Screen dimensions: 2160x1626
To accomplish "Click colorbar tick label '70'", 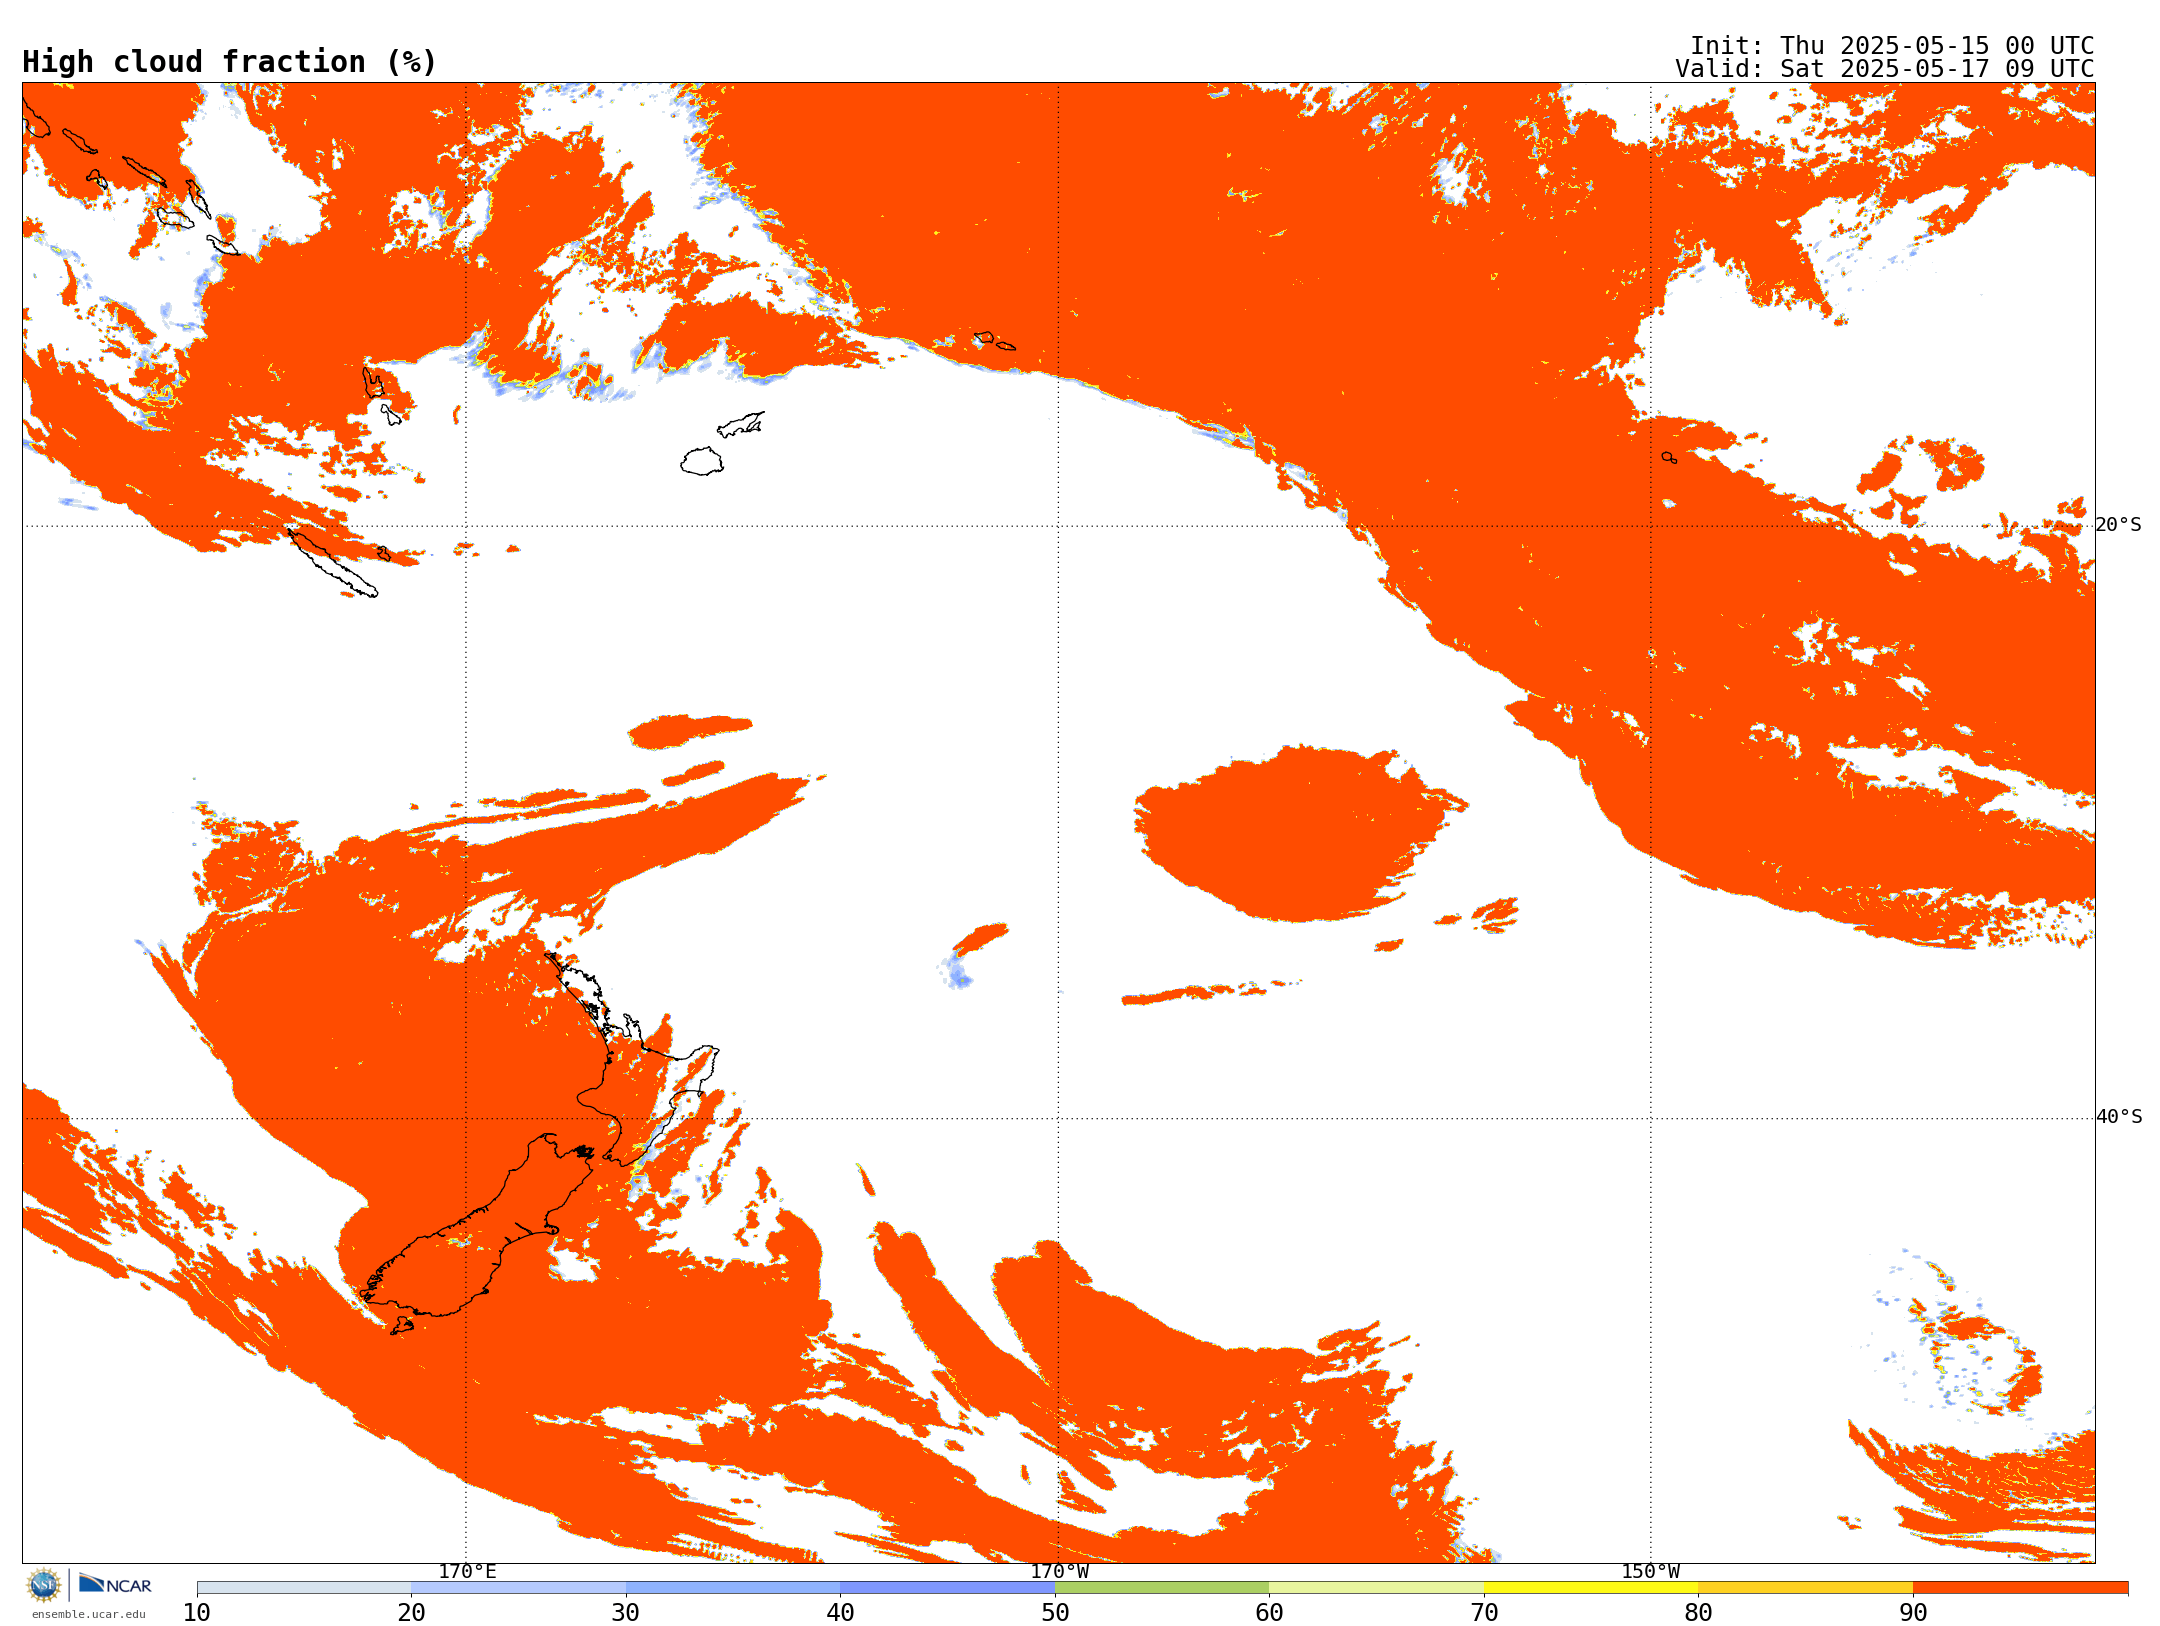I will click(1484, 1613).
